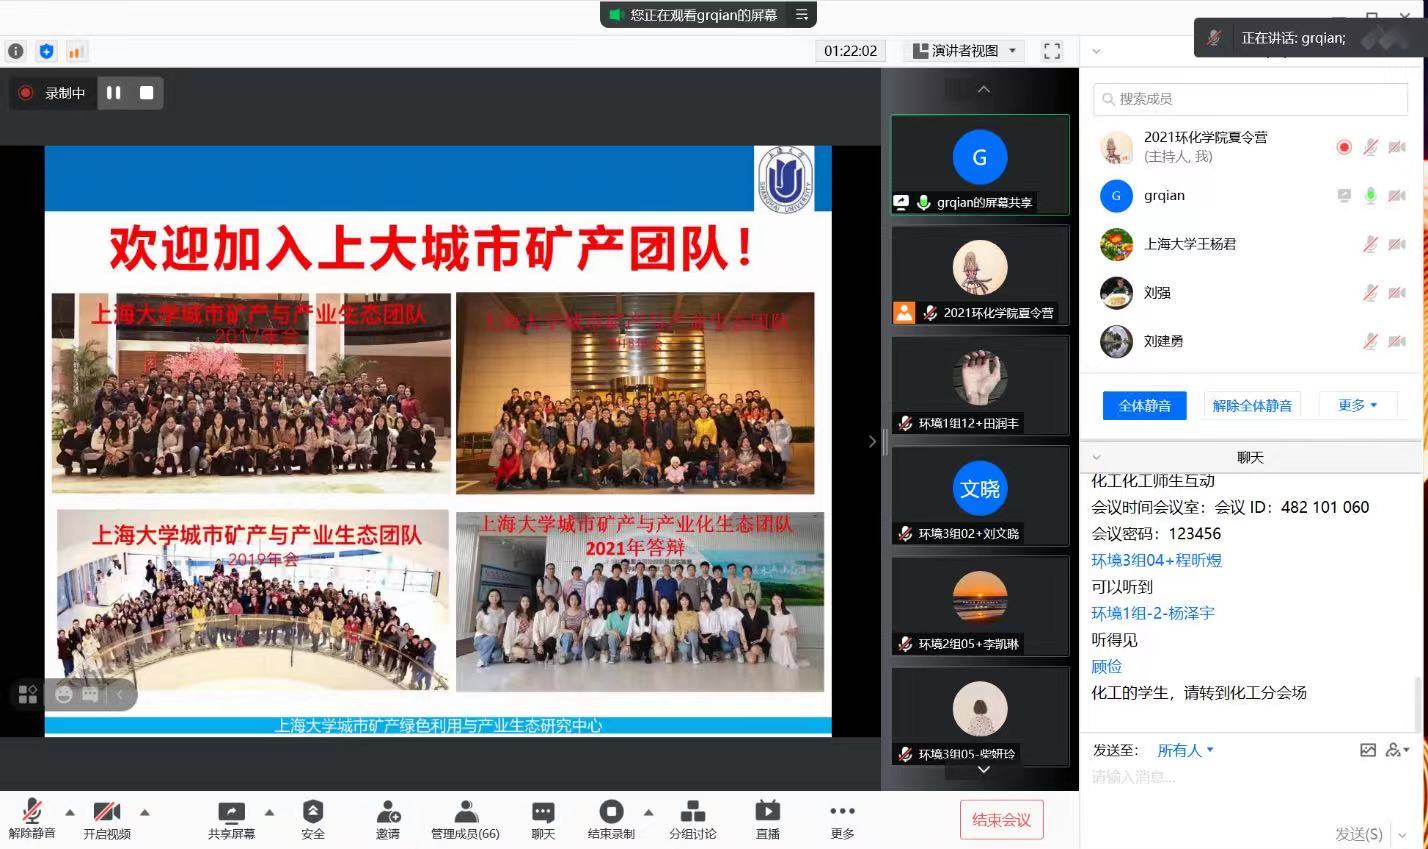Click the Live Stream (直播) icon
1428x849 pixels.
(767, 811)
